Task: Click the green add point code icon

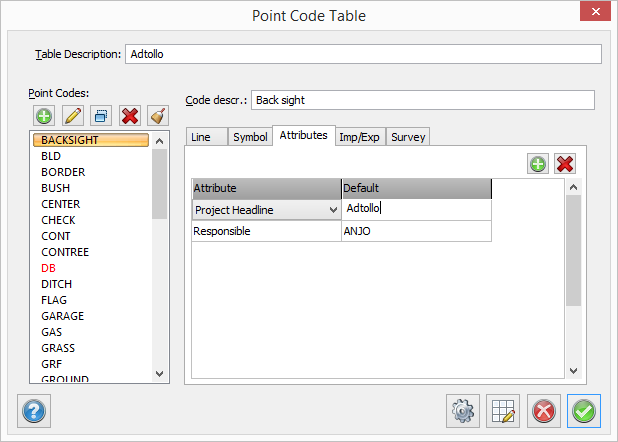Action: pos(44,115)
